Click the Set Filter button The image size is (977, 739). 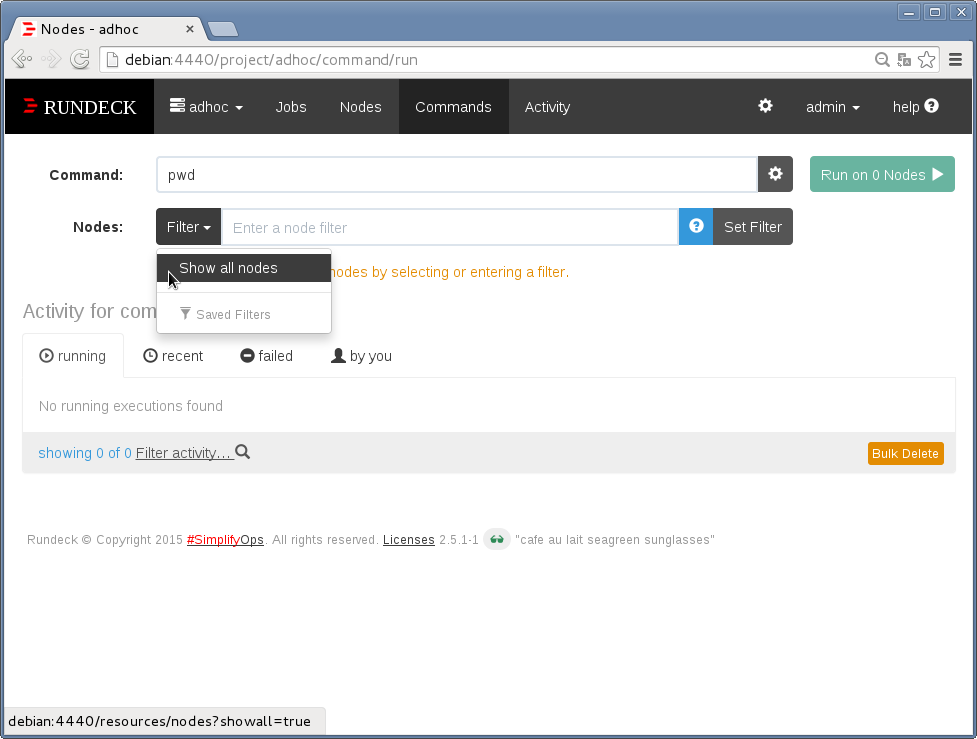[x=753, y=227]
